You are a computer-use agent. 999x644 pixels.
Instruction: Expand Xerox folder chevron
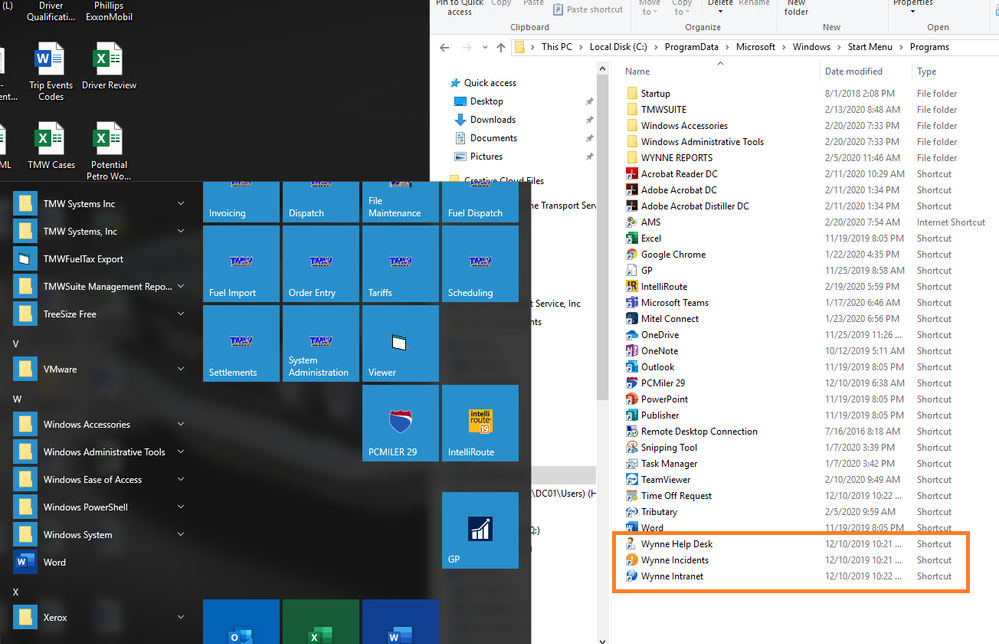click(180, 617)
